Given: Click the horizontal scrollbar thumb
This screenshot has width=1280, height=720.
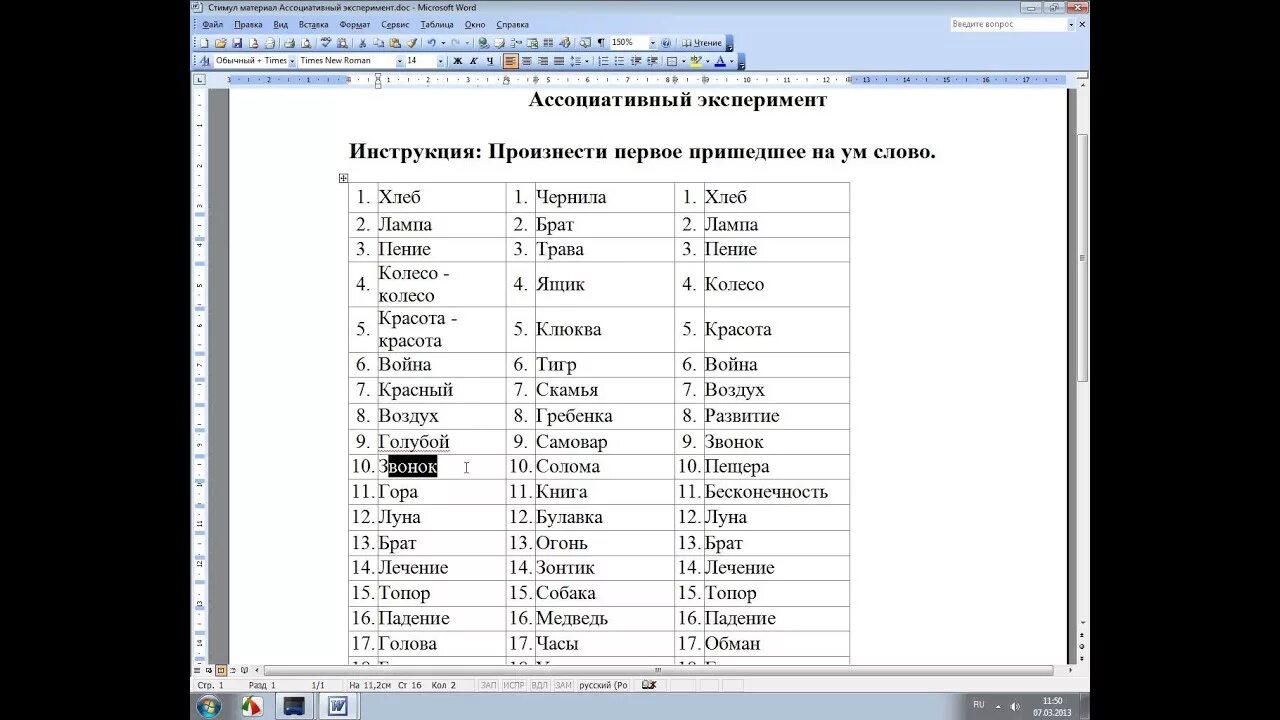Looking at the screenshot, I should (x=658, y=670).
